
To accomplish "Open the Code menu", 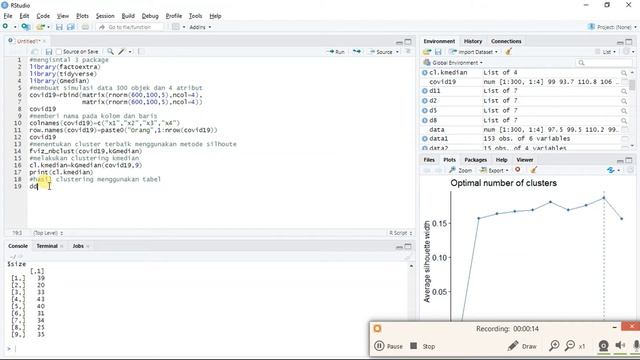I will (x=43, y=16).
